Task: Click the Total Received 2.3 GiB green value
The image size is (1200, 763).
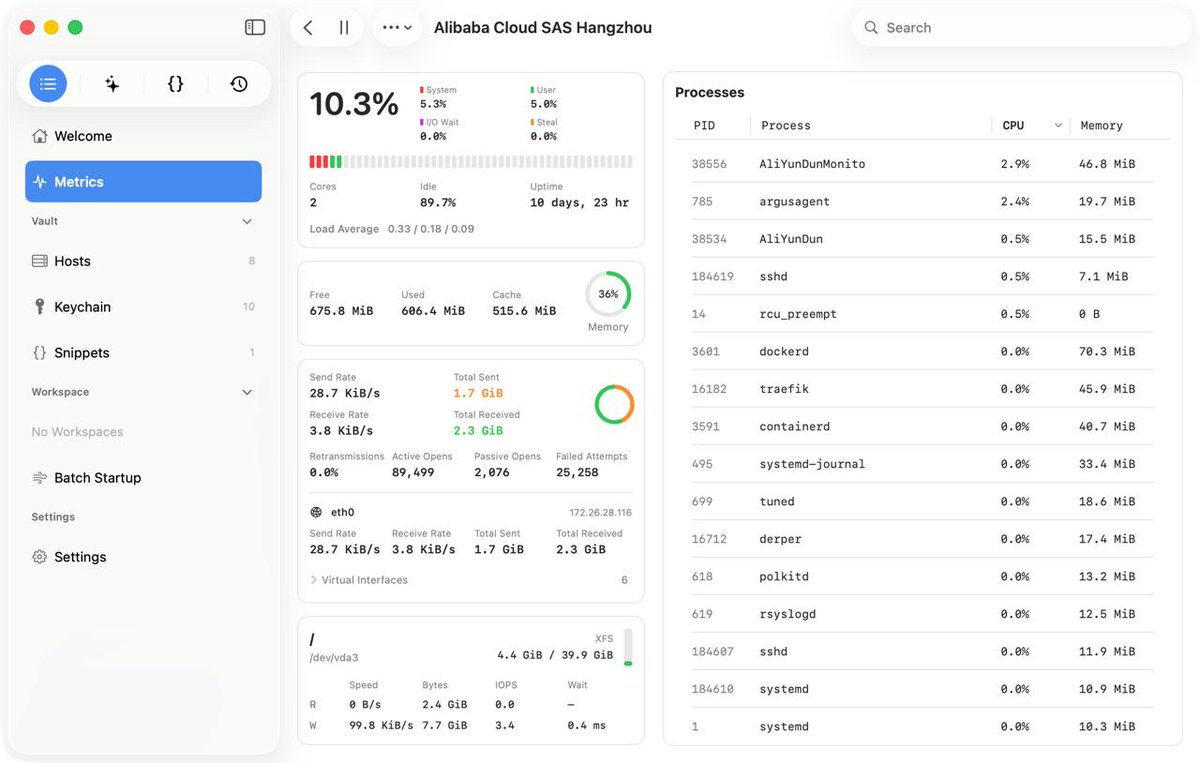Action: click(478, 431)
